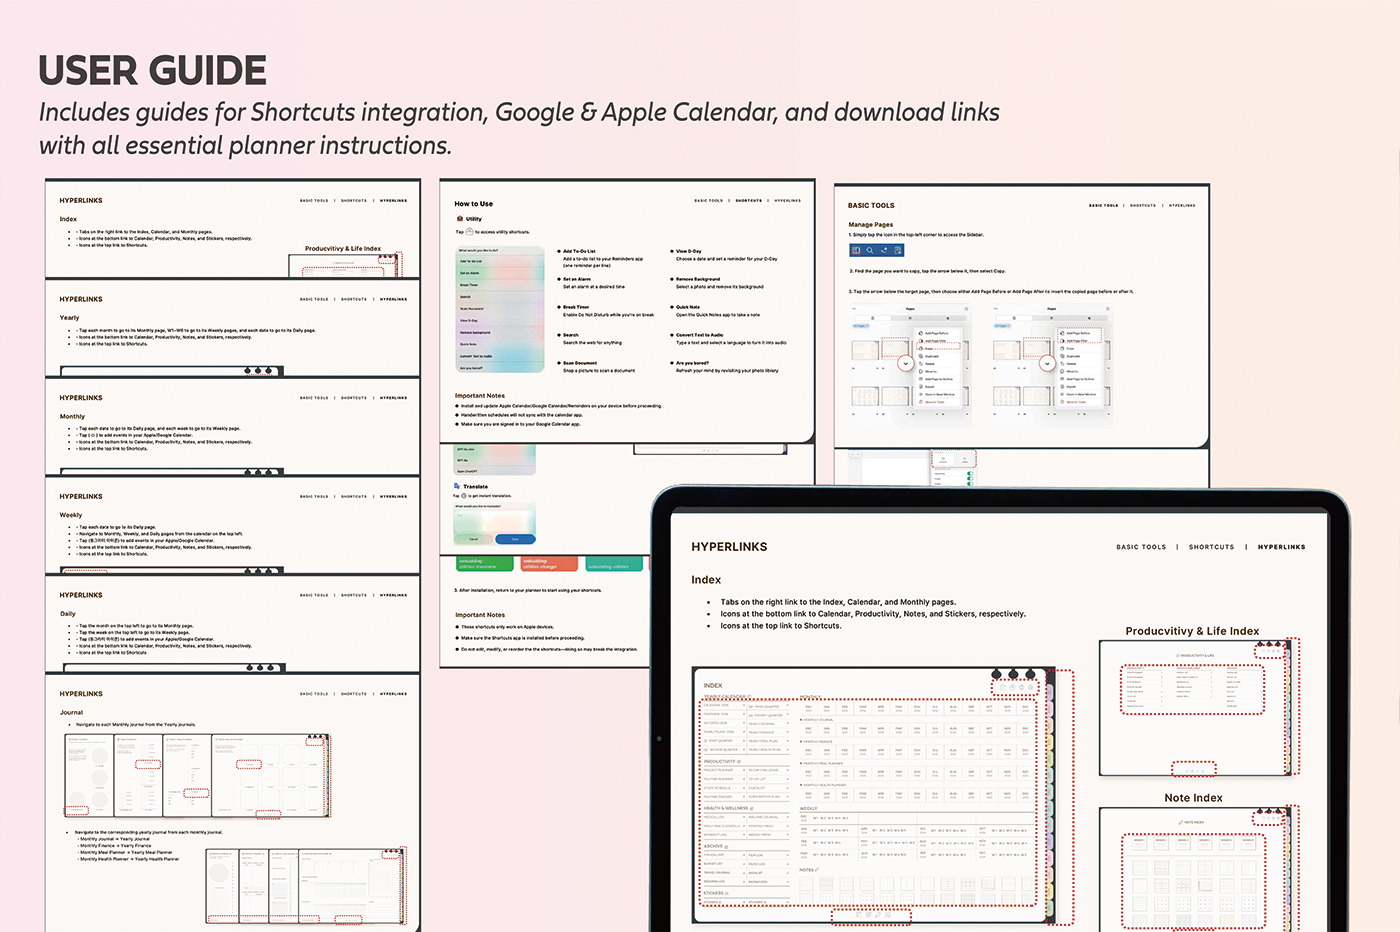This screenshot has width=1400, height=932.
Task: Open the Productivity & Life Index thumbnail
Action: pyautogui.click(x=1192, y=706)
